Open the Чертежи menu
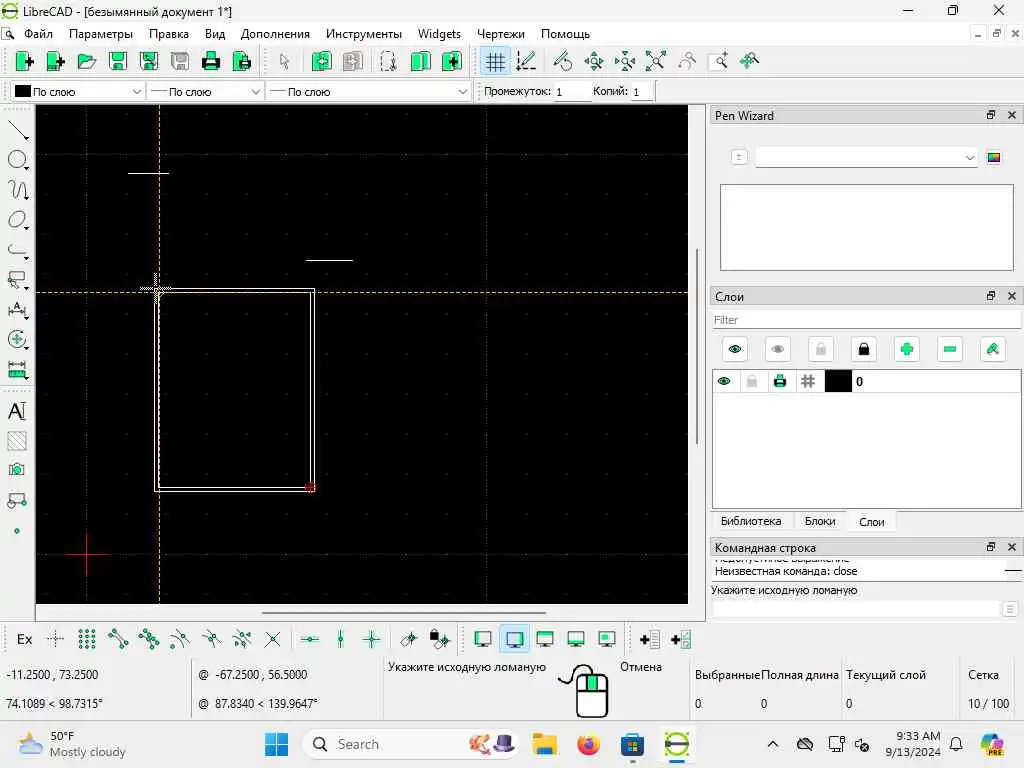The height and width of the screenshot is (768, 1024). point(500,34)
